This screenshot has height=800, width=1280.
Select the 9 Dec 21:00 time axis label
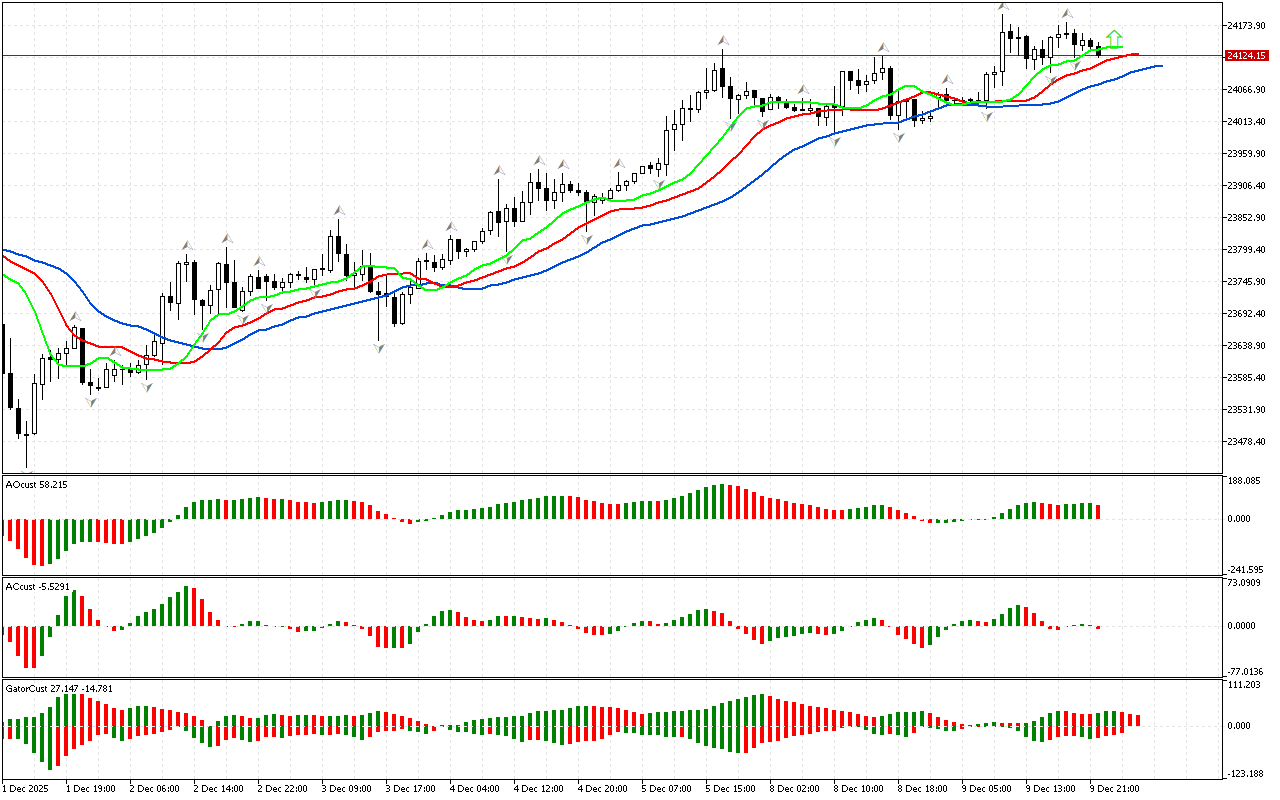coord(1115,788)
